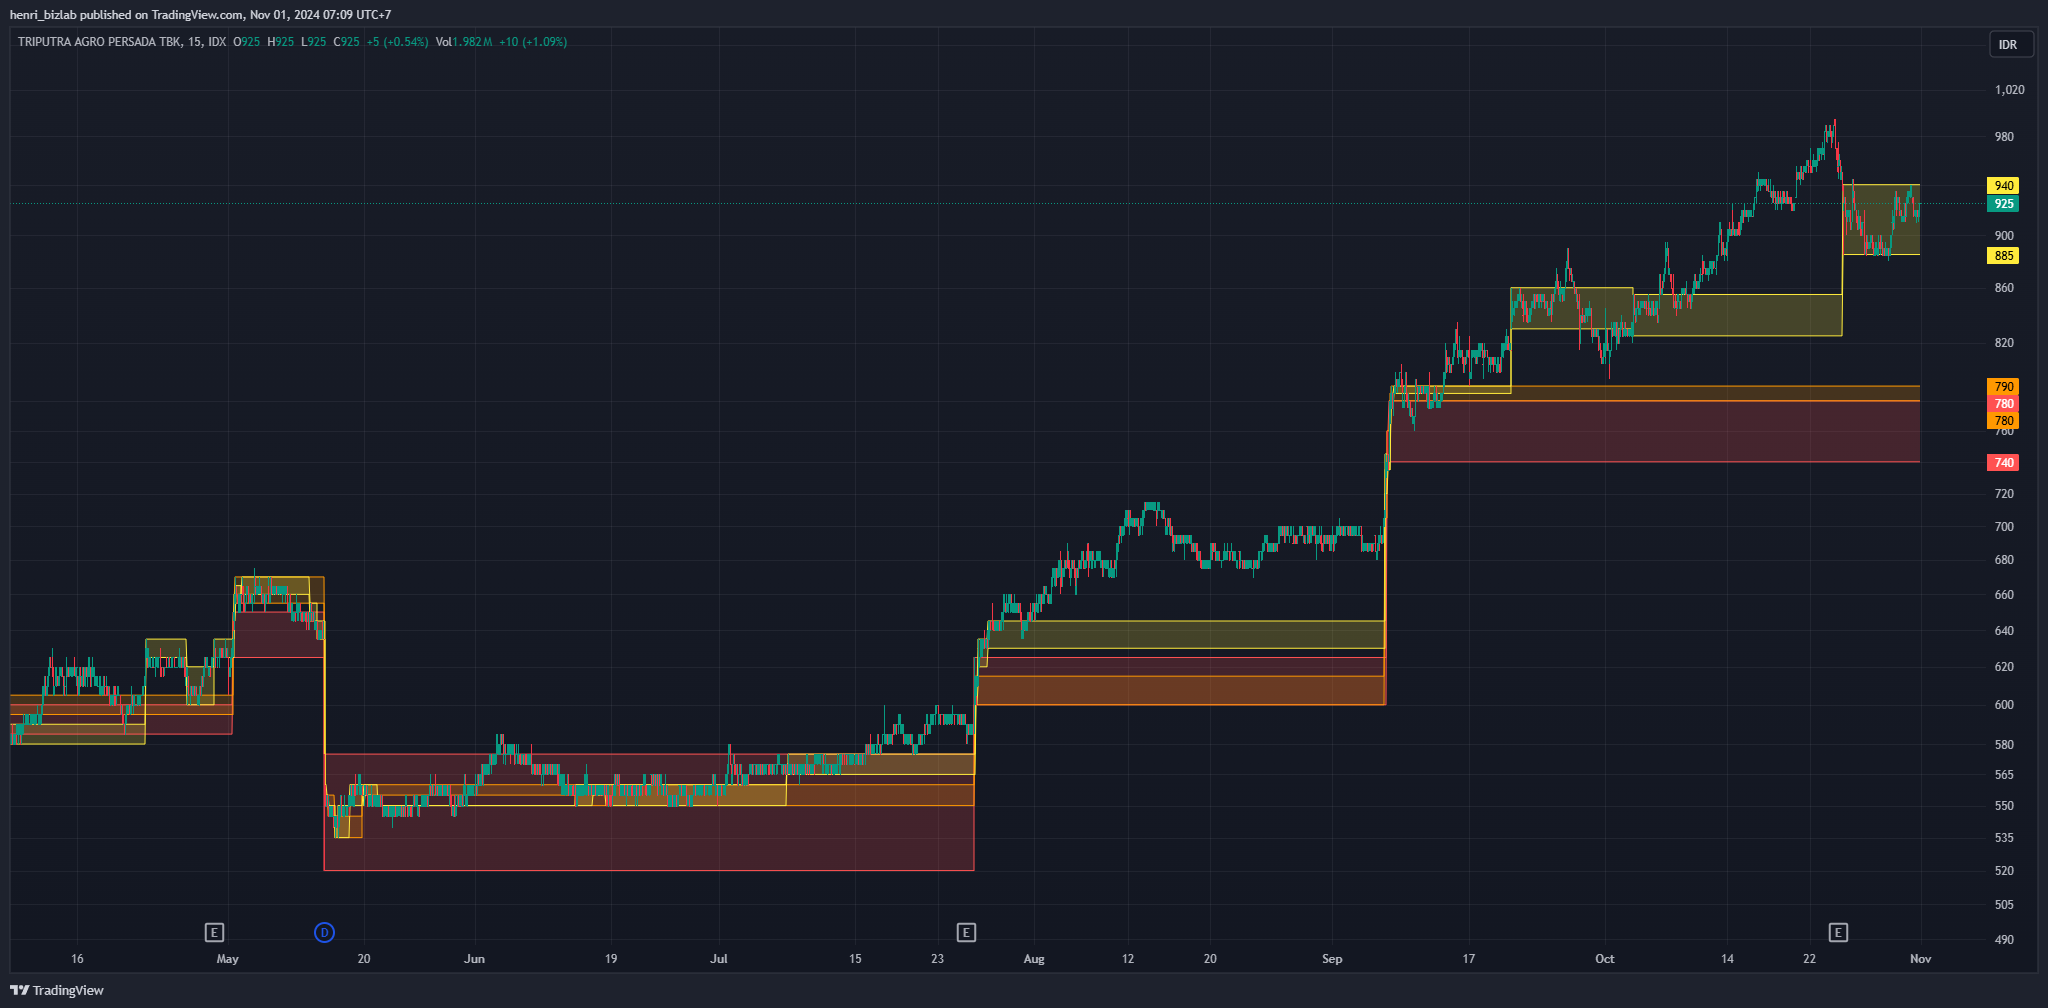Click the price change +5 (+0.54%)
2048x1008 pixels.
tap(397, 42)
